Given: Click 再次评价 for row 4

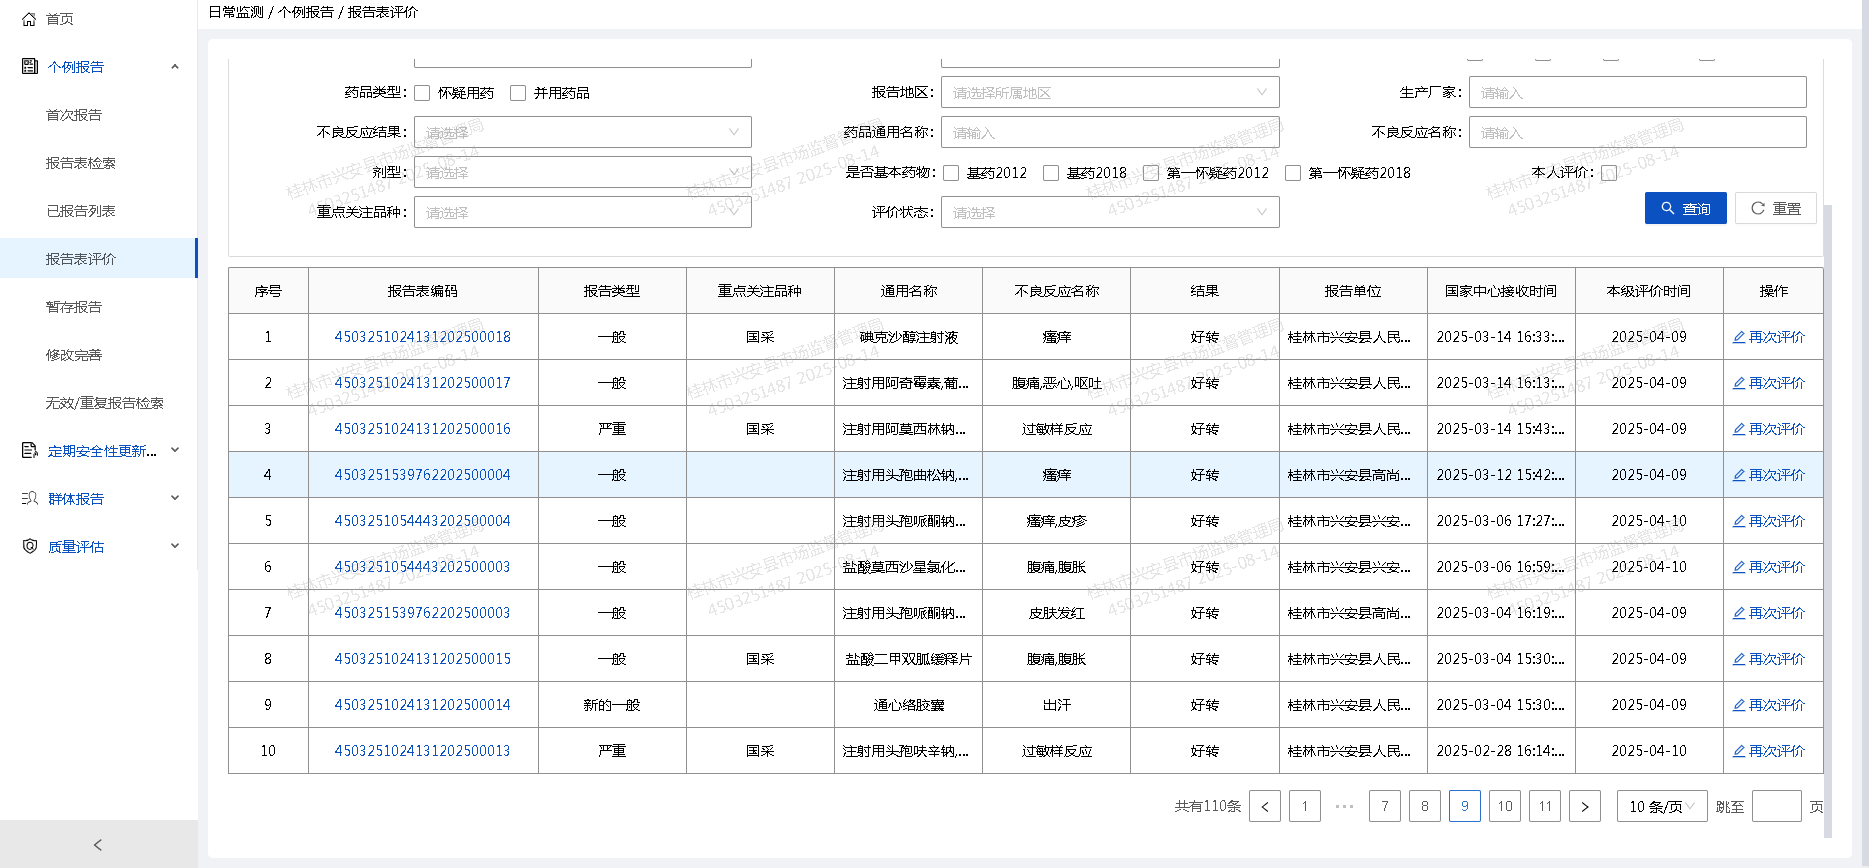Looking at the screenshot, I should pos(1768,475).
